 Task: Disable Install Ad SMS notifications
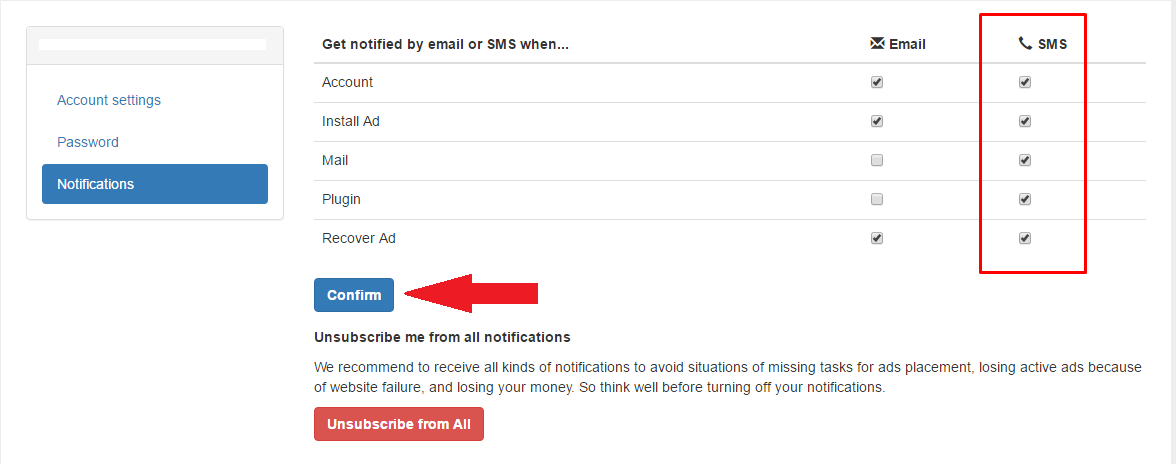[1024, 121]
